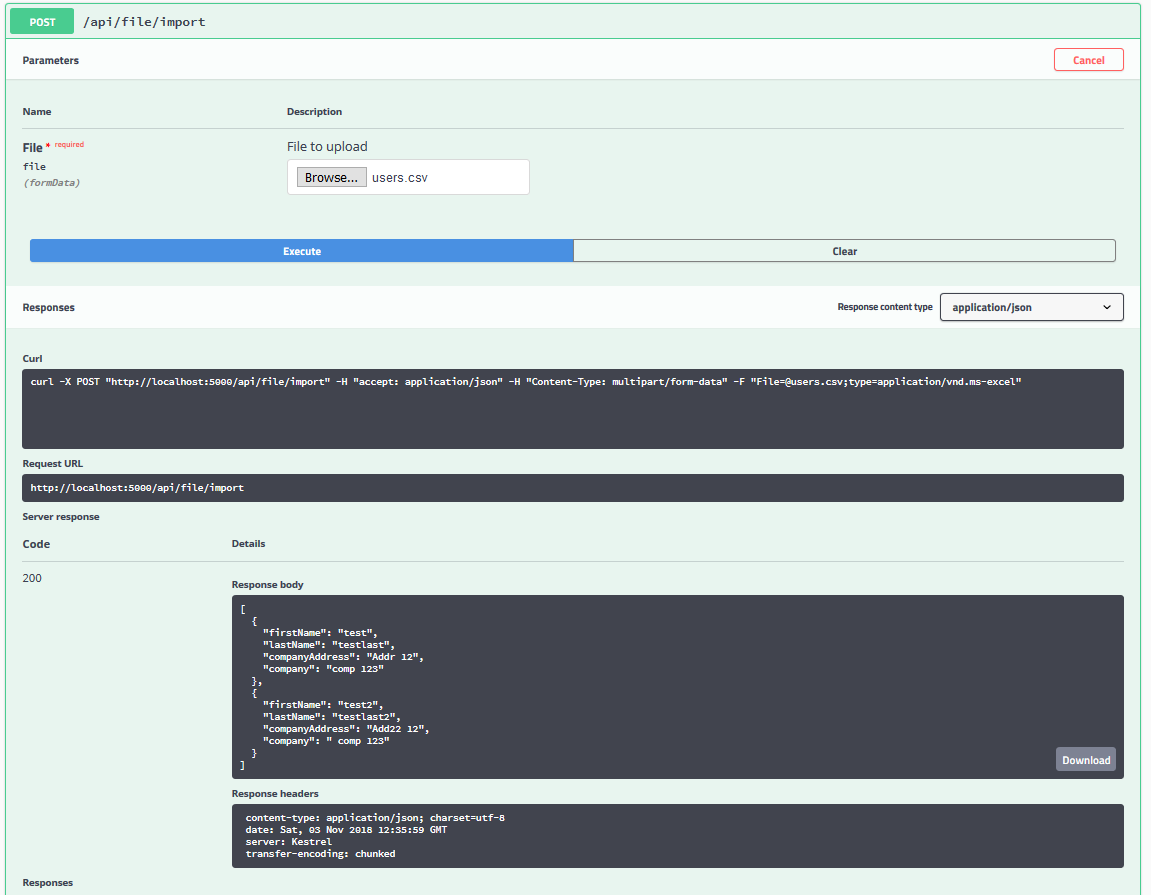Click the "lastName": "testlast" line
Image resolution: width=1151 pixels, height=895 pixels.
pos(329,645)
